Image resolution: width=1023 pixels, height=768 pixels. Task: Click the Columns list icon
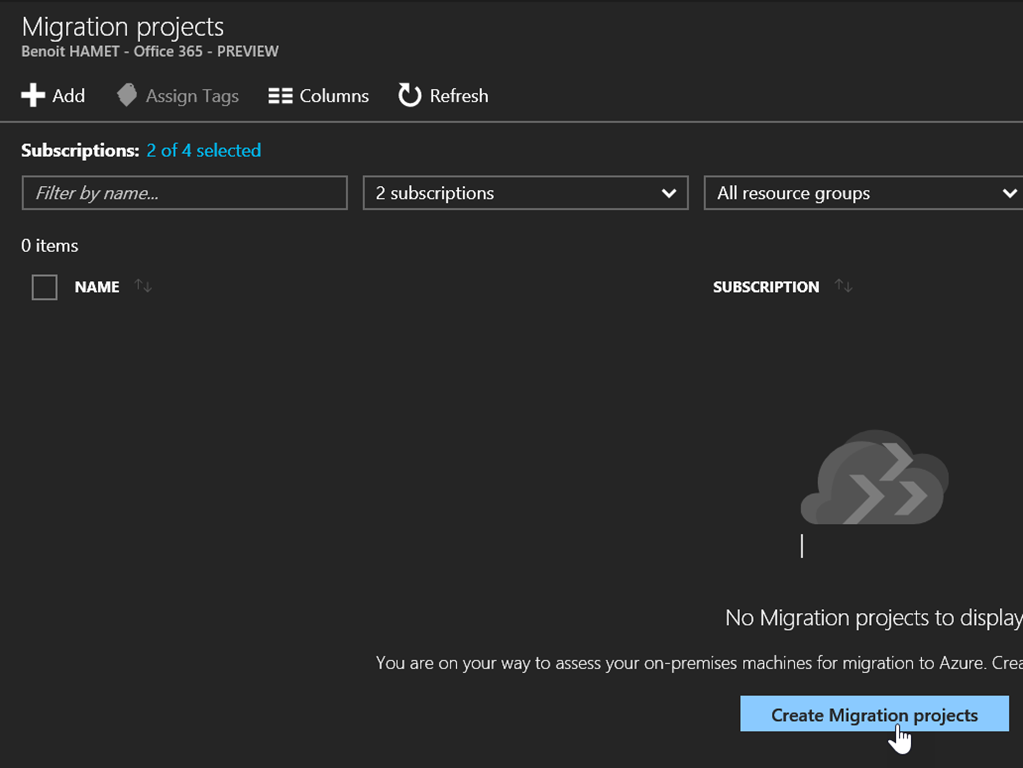pos(280,96)
